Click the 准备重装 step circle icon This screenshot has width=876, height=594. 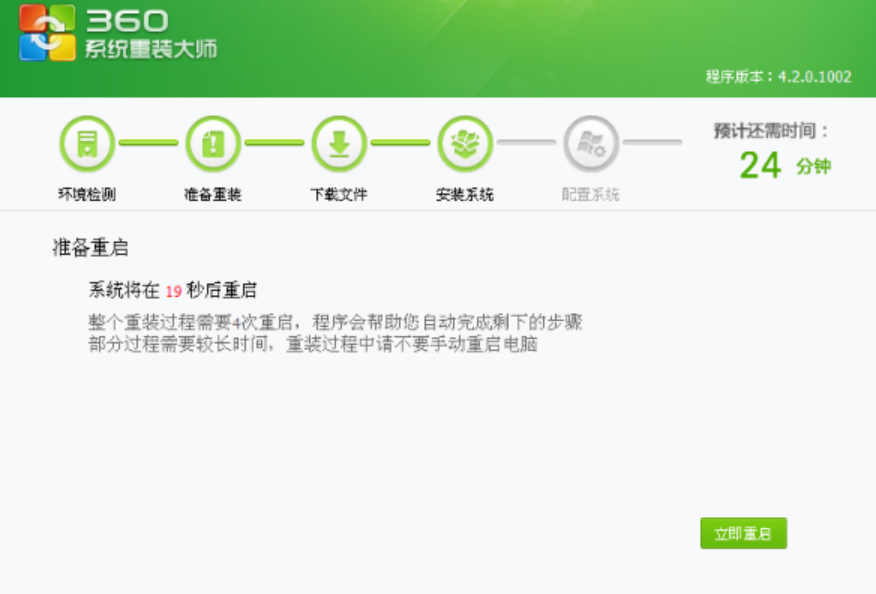(x=213, y=144)
